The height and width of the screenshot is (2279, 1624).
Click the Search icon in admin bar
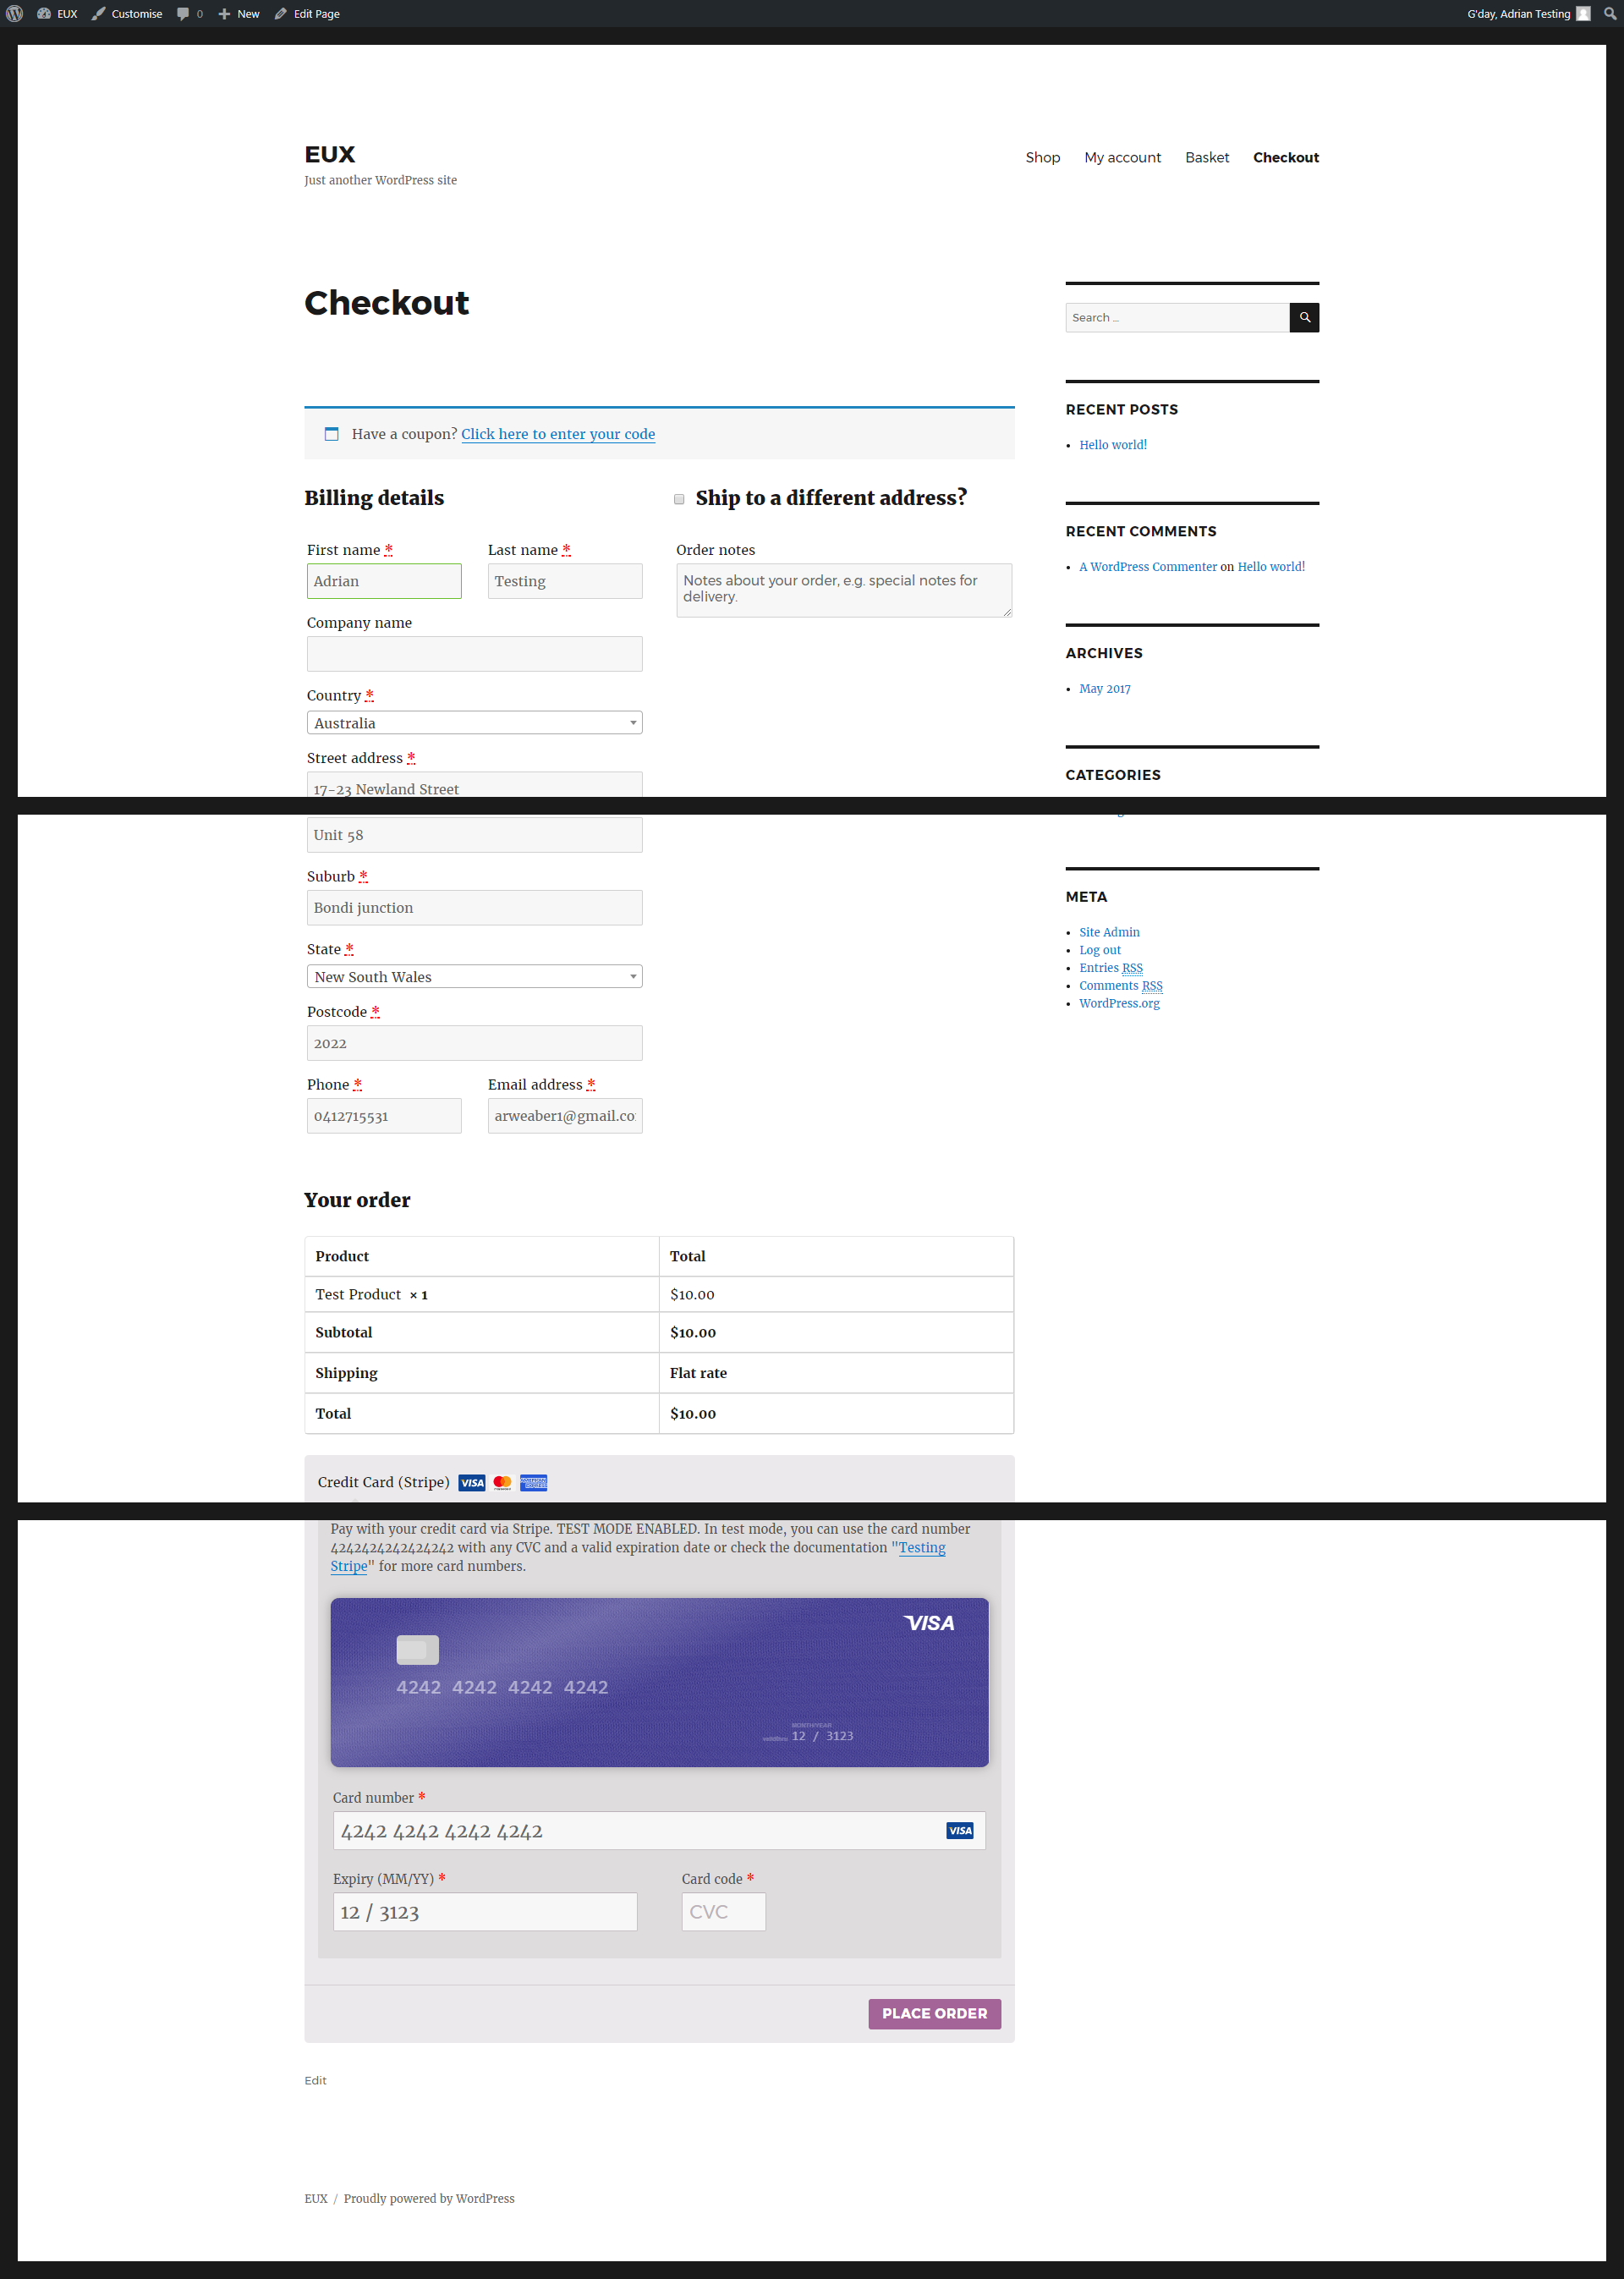pos(1611,13)
